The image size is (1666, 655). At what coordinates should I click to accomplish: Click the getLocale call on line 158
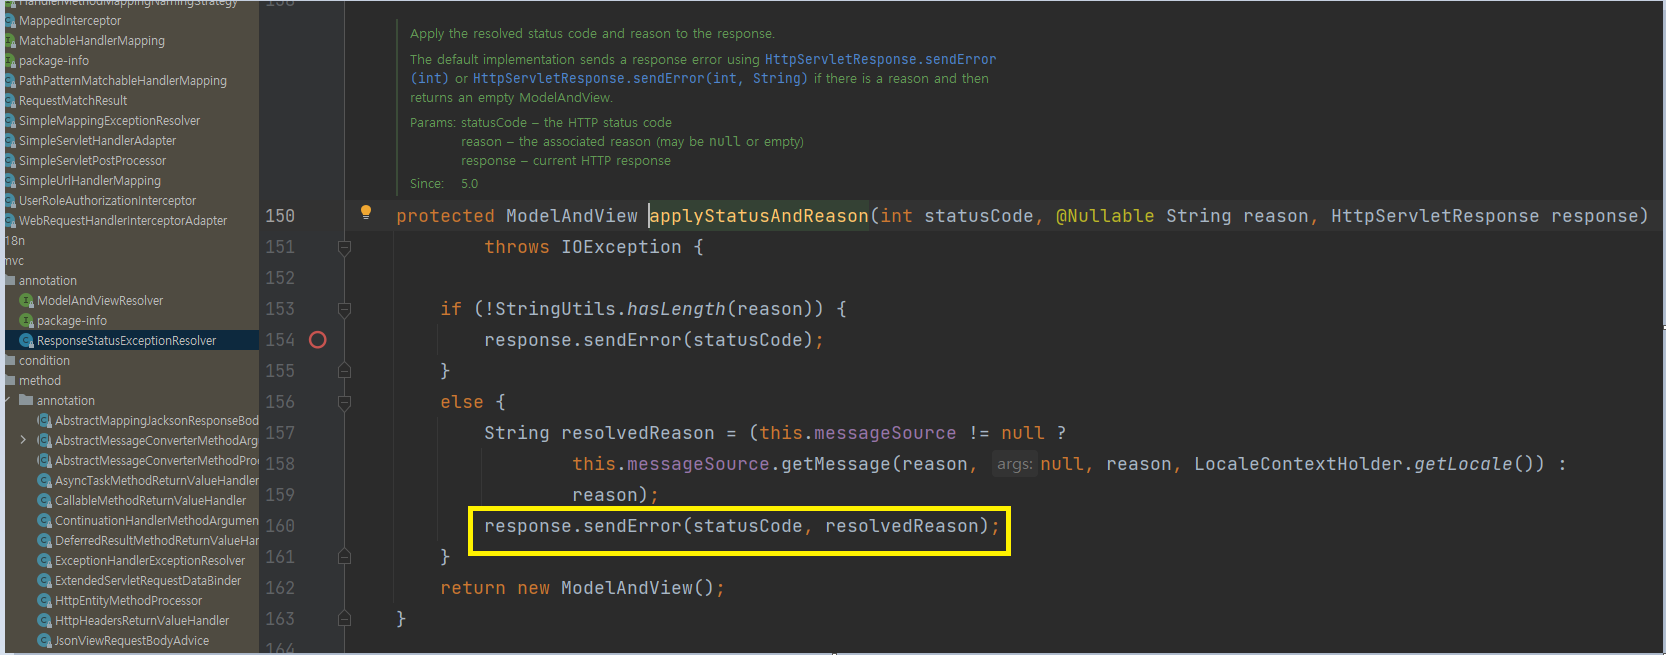[1463, 464]
